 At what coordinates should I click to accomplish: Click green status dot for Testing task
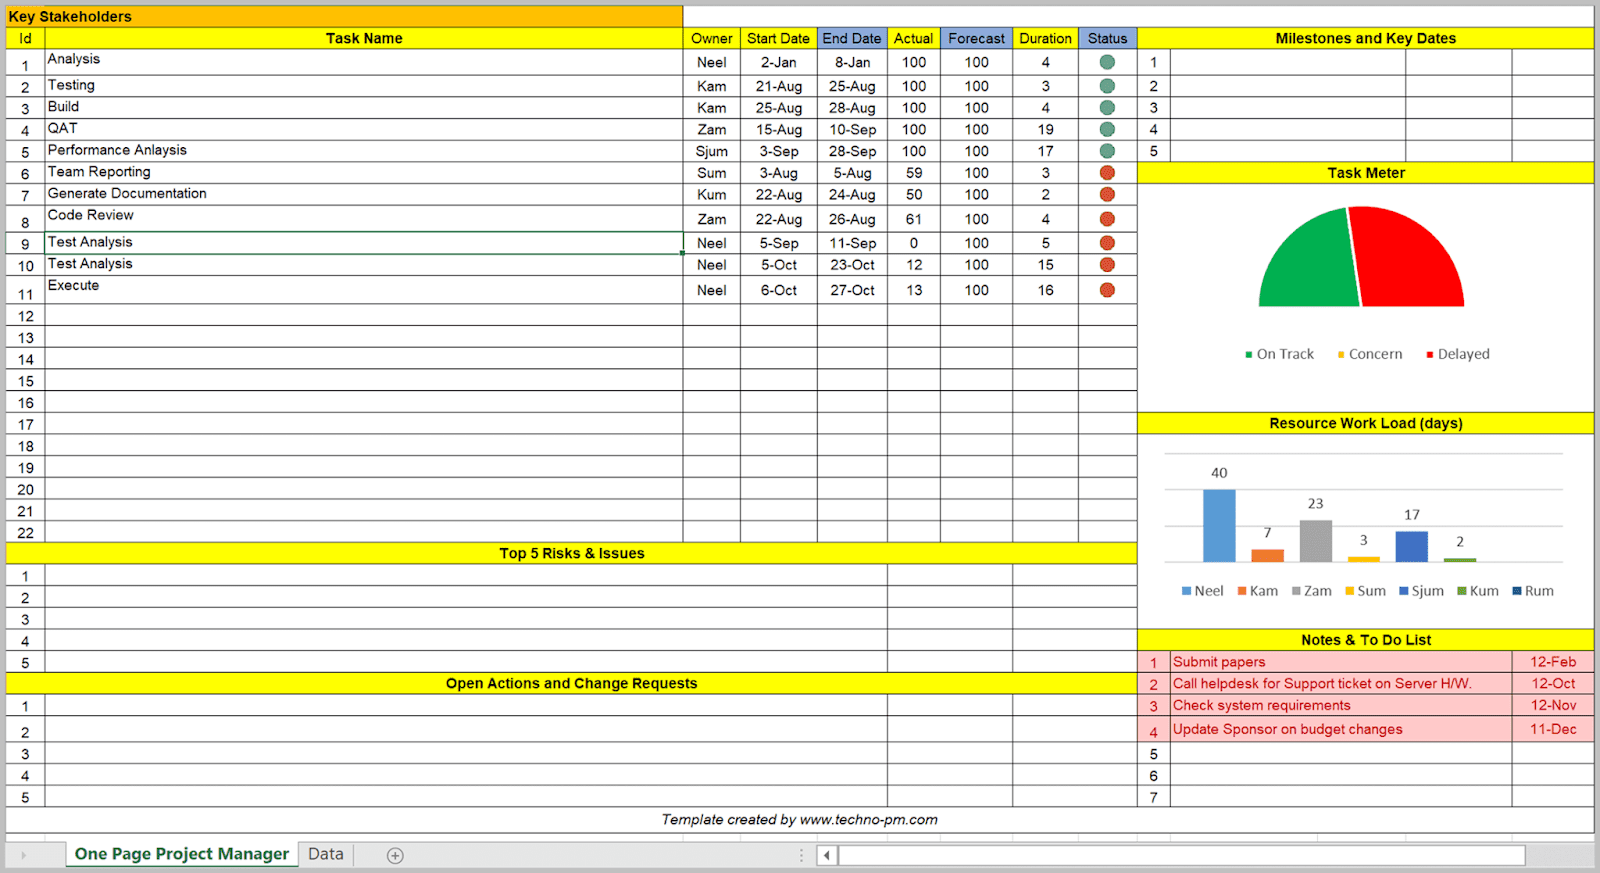1107,86
